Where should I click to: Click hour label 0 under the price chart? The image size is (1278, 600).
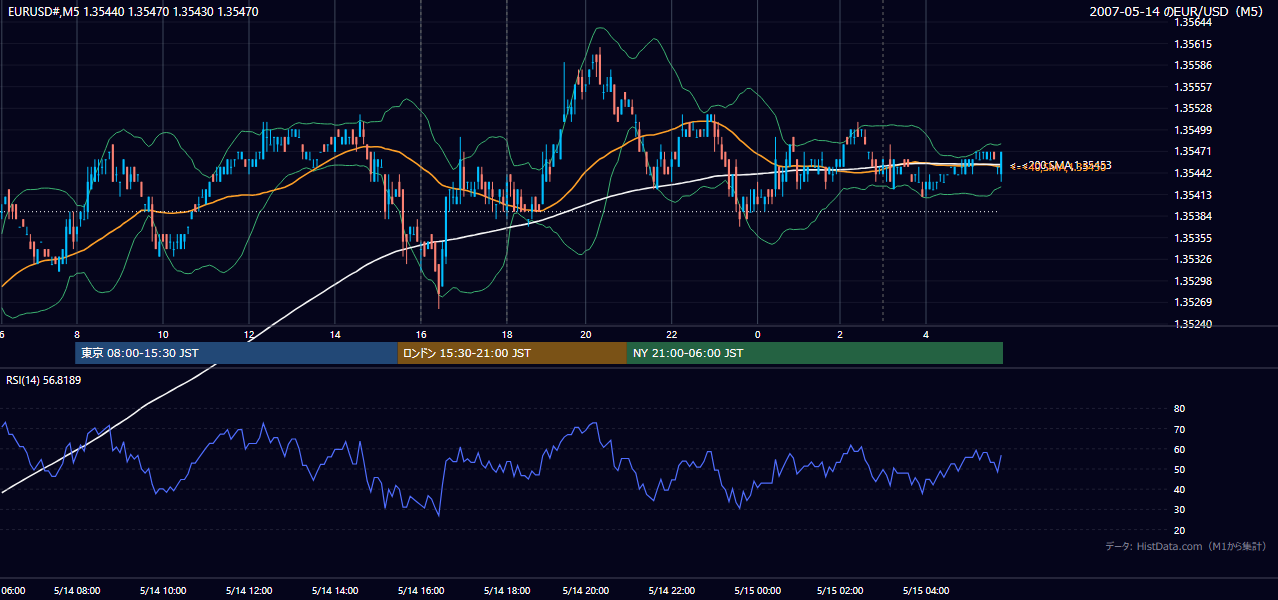[x=757, y=334]
